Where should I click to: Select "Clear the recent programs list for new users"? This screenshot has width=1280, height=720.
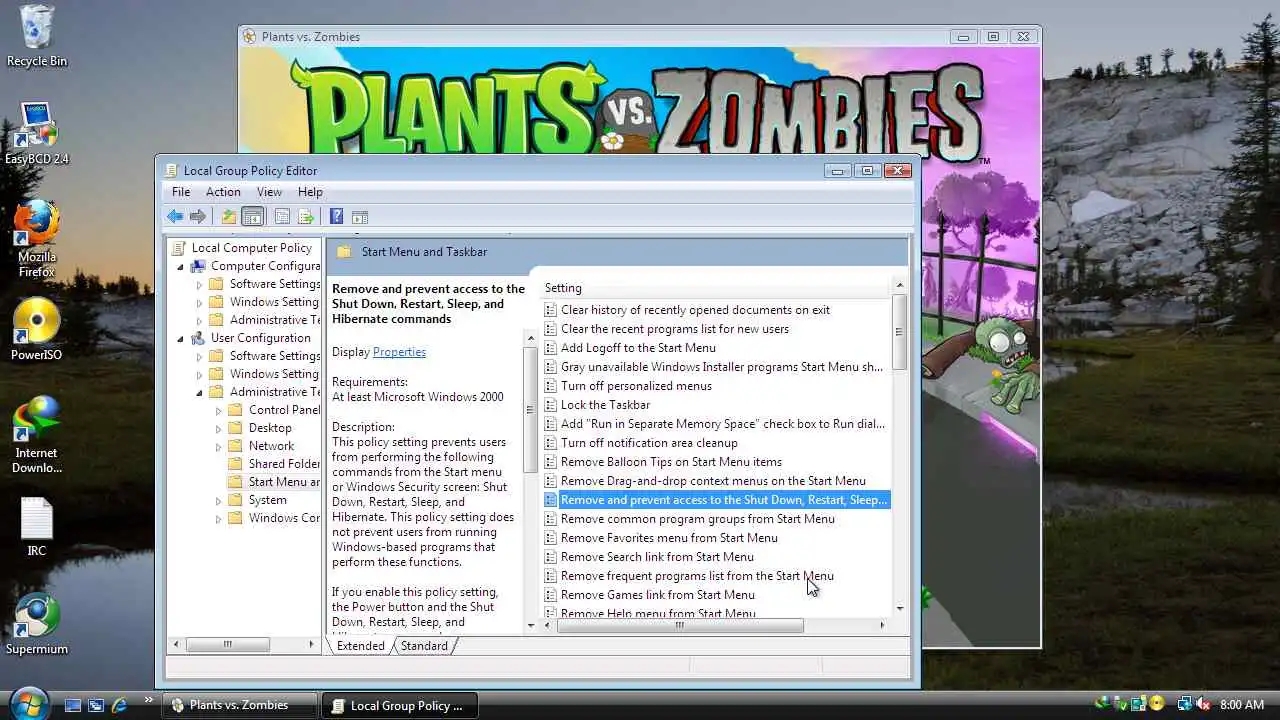(675, 329)
